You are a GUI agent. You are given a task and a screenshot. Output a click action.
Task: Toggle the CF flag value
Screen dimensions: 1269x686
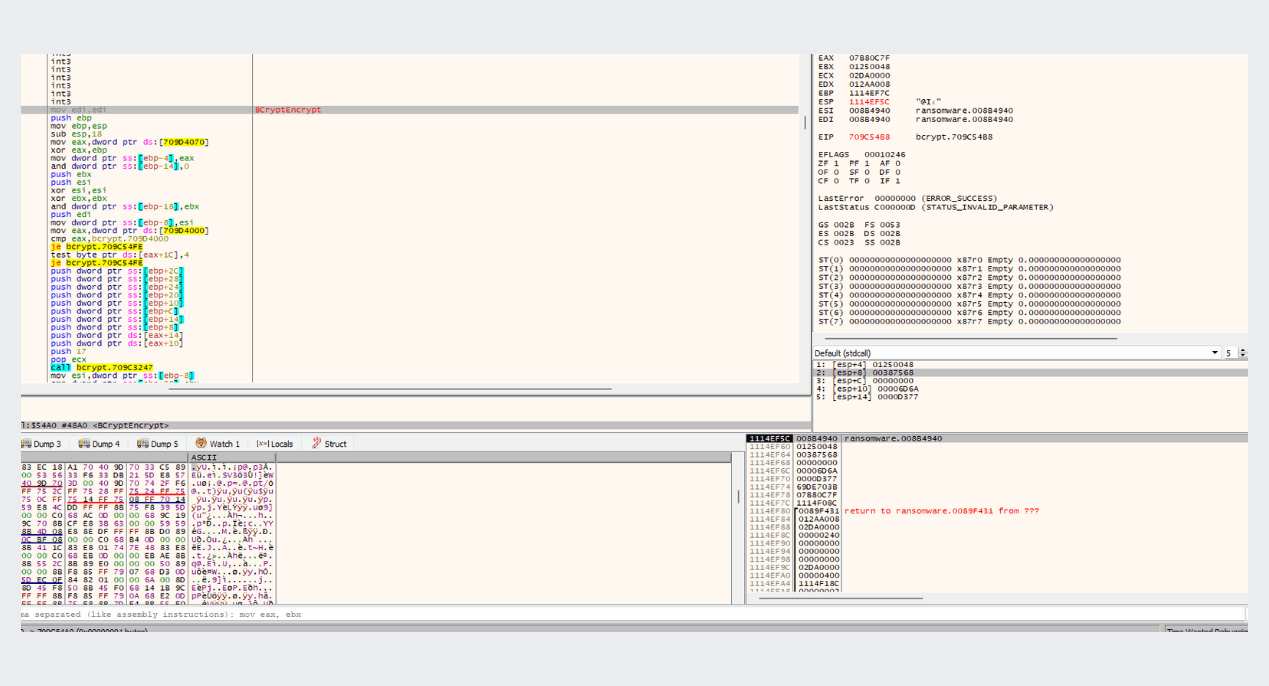(836, 181)
